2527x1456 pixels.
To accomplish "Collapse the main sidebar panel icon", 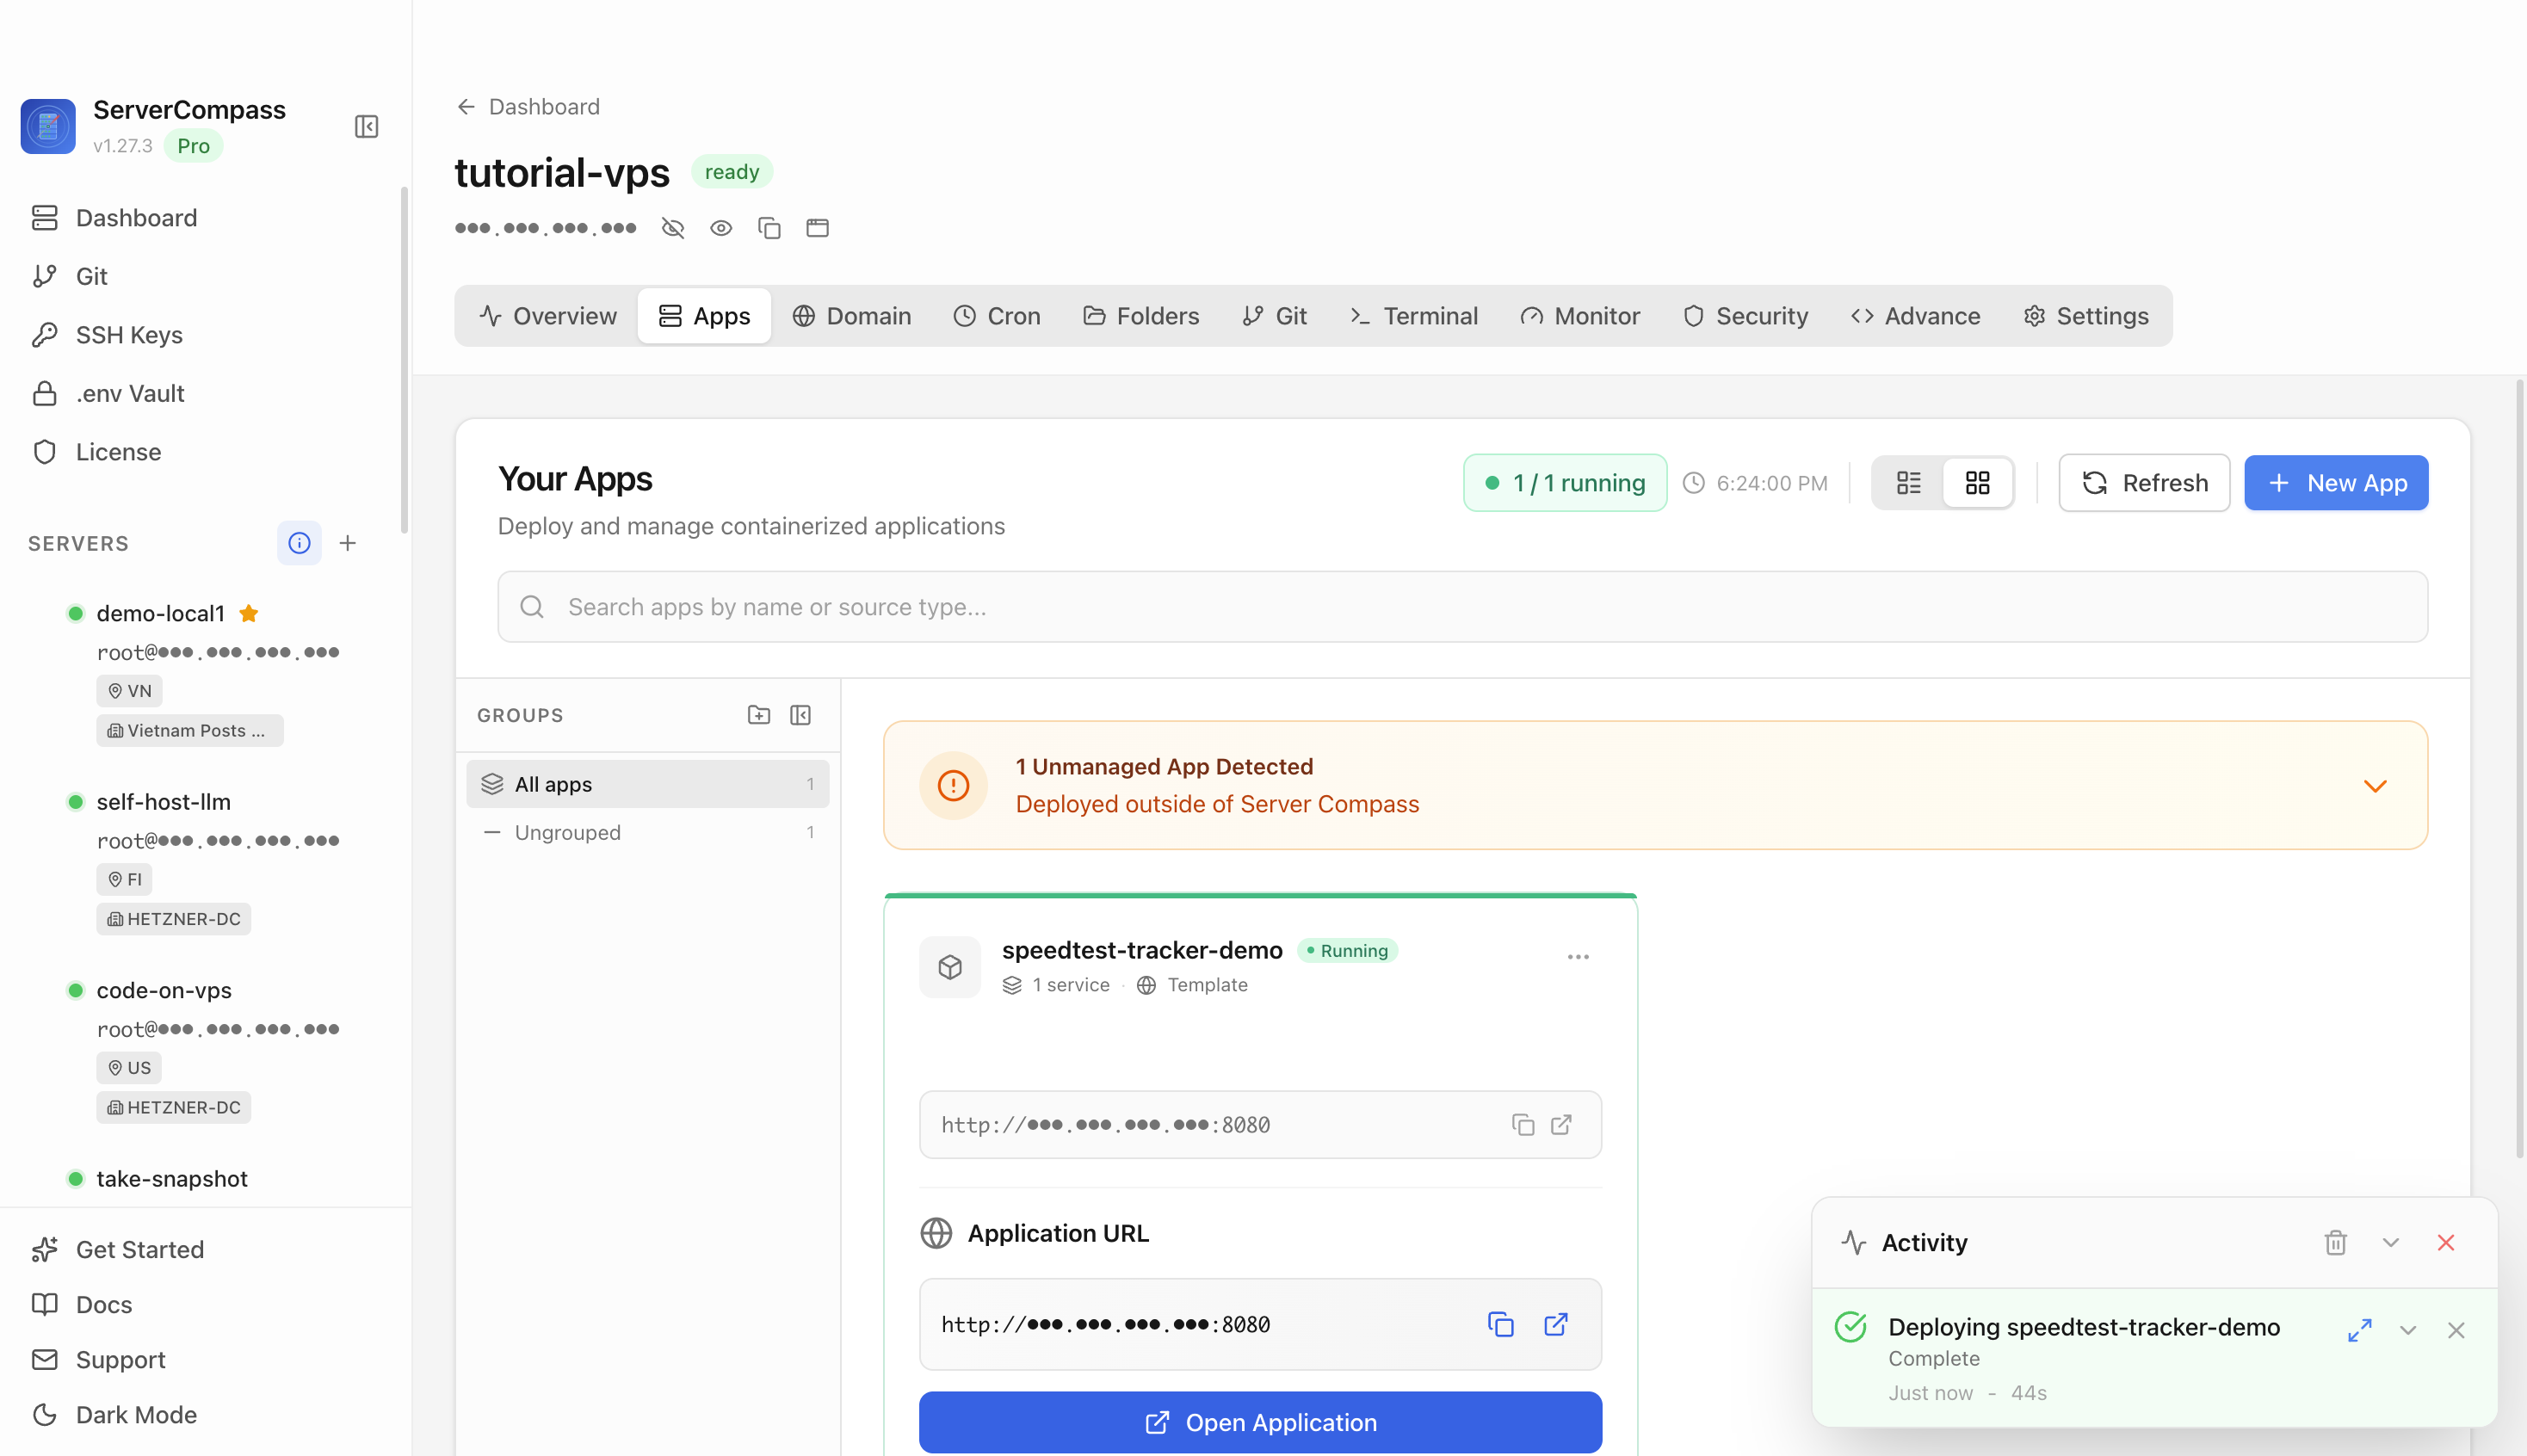I will (366, 127).
